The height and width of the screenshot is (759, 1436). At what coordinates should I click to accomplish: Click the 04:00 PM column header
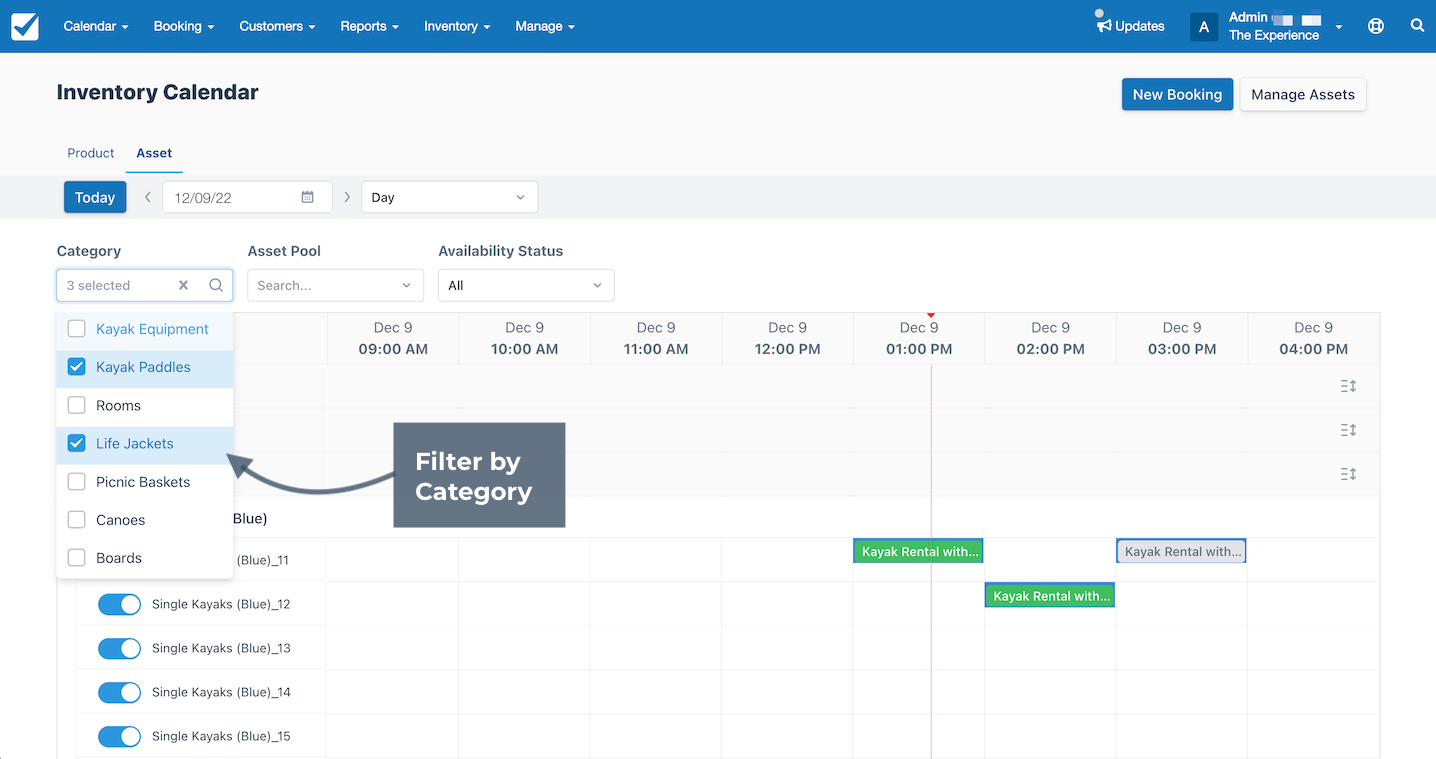[x=1313, y=338]
